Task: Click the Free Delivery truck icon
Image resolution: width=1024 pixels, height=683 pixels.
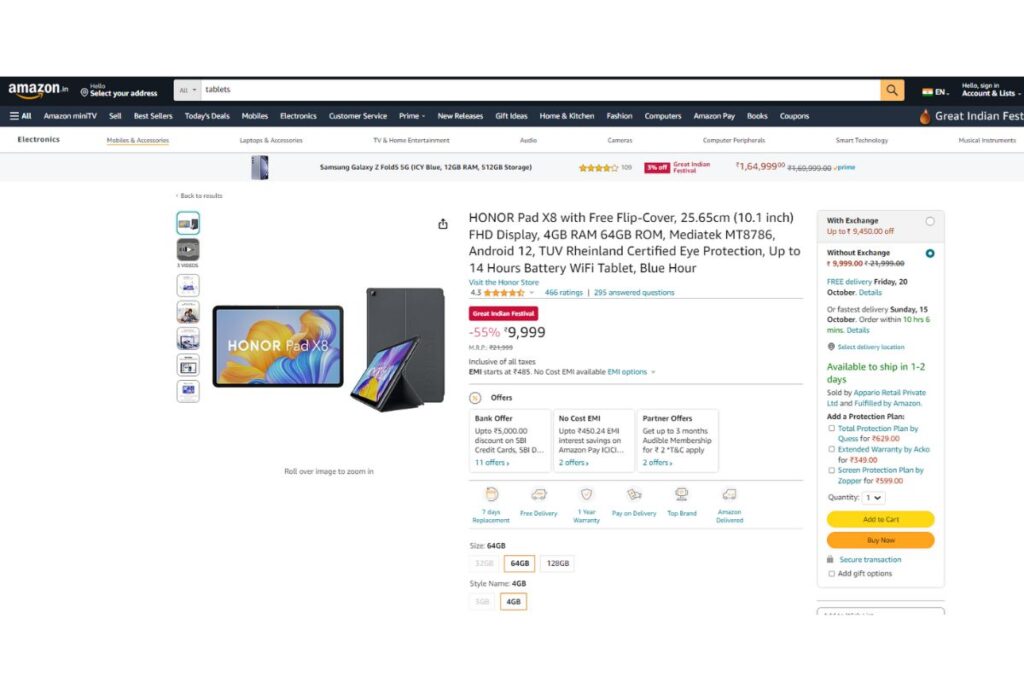Action: pos(539,494)
